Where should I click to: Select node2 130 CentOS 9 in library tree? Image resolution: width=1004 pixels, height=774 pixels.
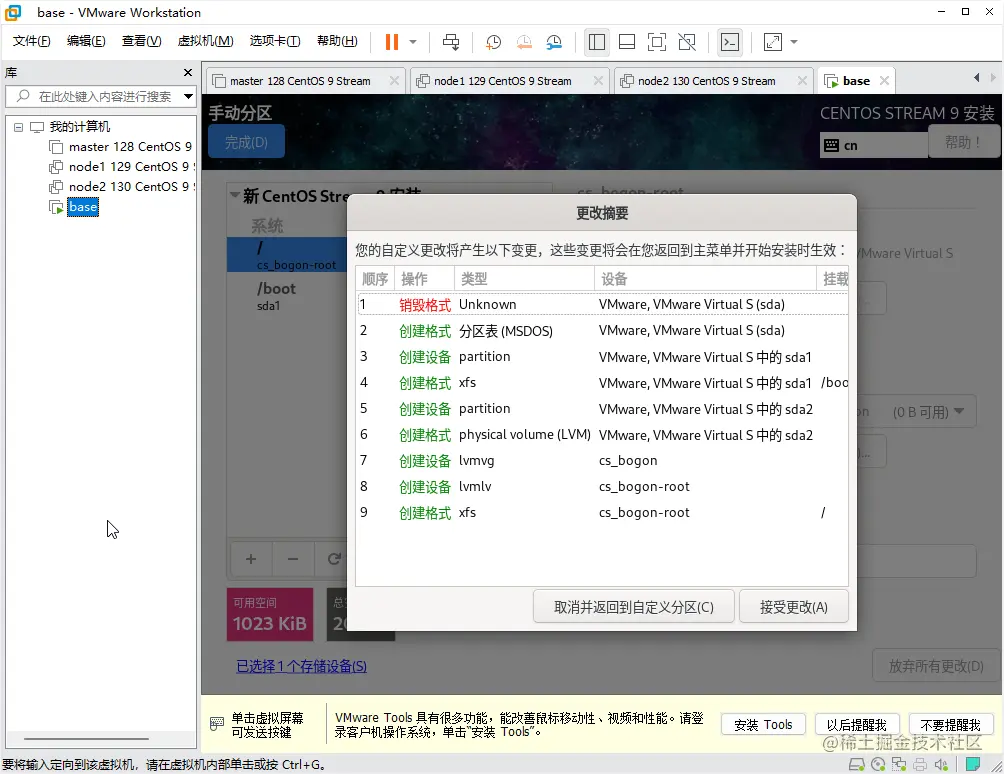coord(121,187)
